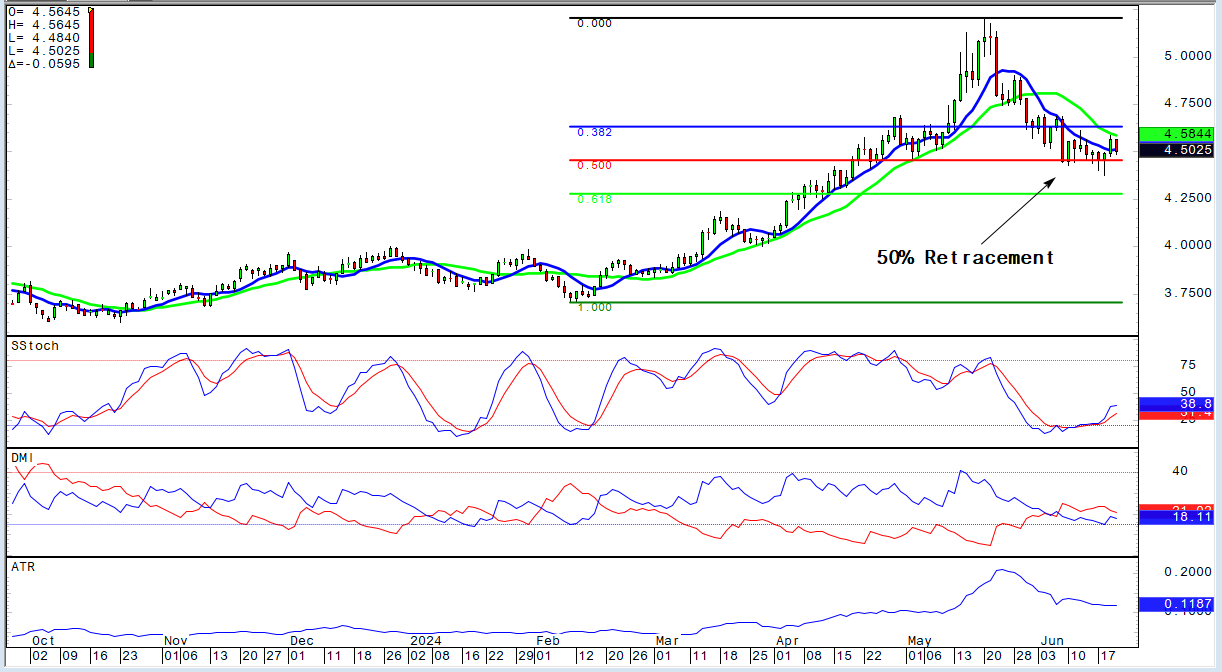Click the DMI indicator panel label
Viewport: 1222px width, 672px height.
click(23, 457)
